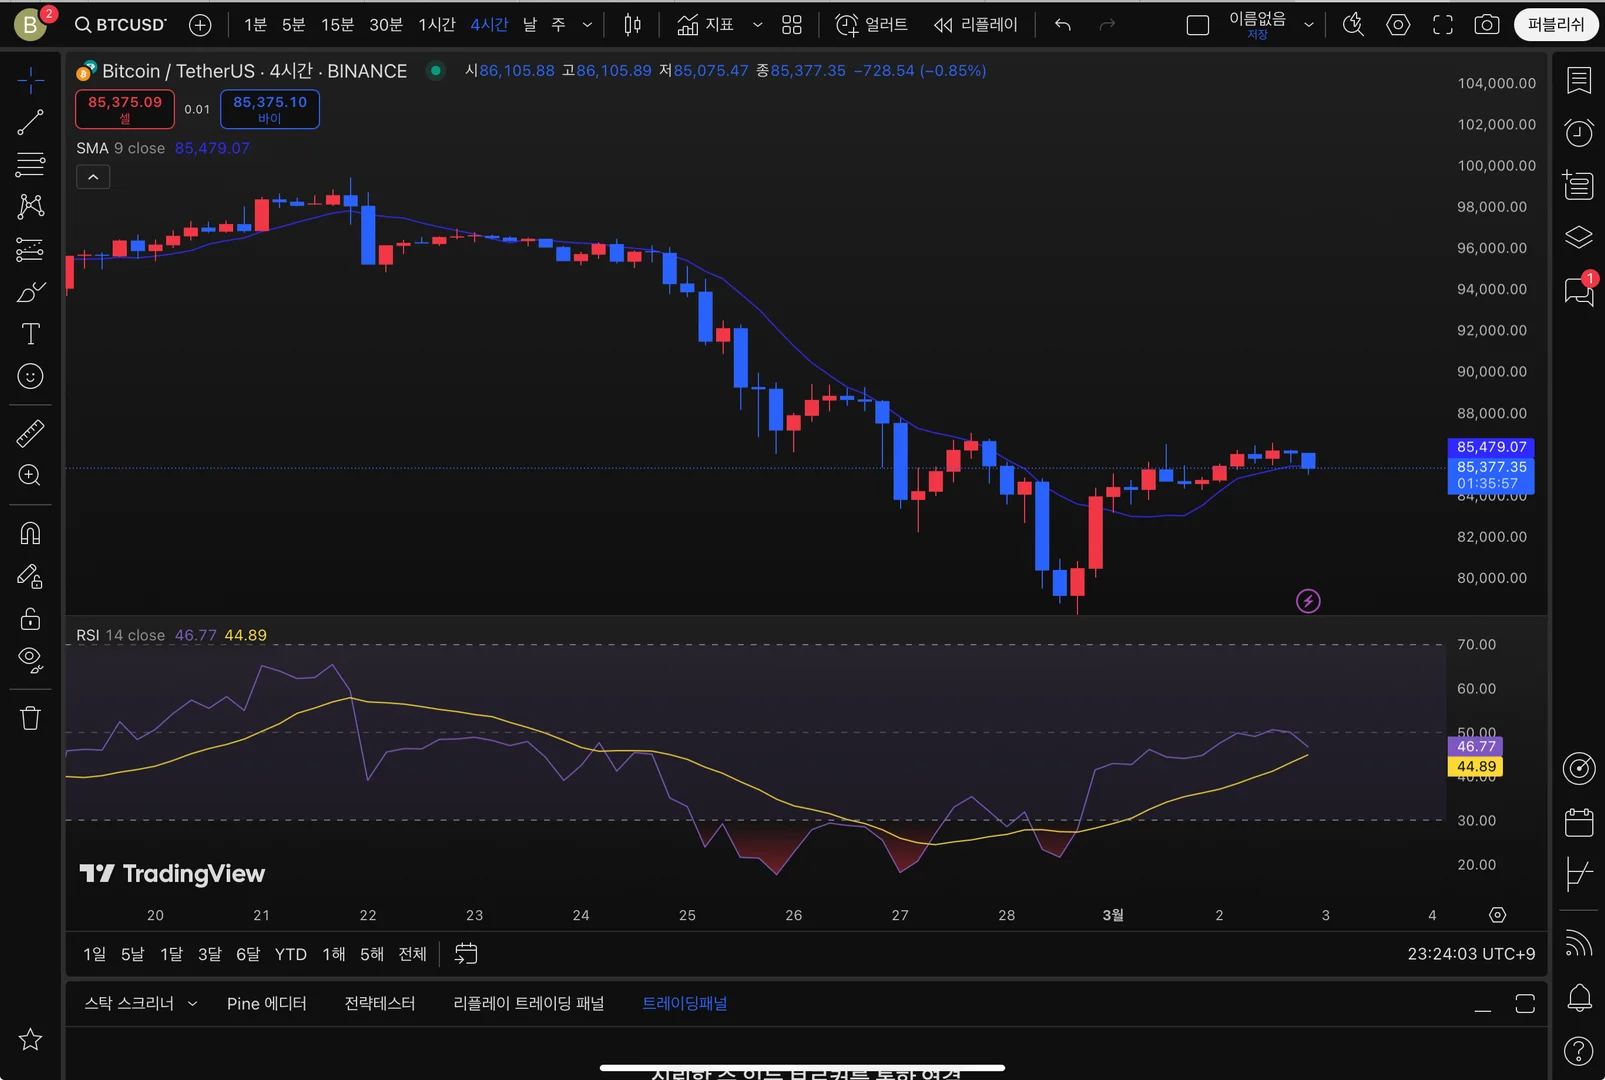Undo the last chart action
Screen dimensions: 1605x1080
[x=1063, y=25]
